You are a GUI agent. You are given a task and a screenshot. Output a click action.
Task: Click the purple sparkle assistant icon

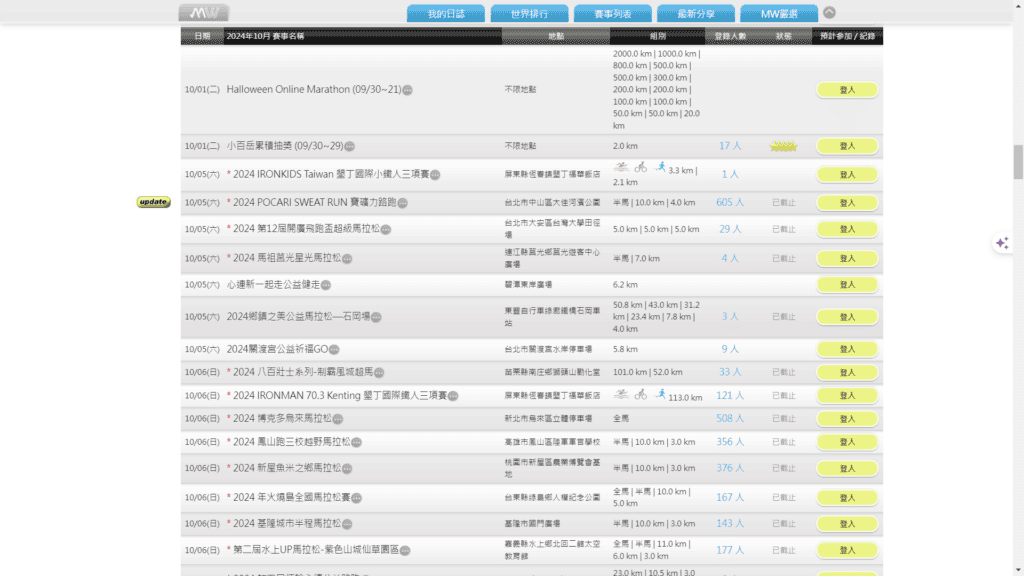[x=1002, y=243]
